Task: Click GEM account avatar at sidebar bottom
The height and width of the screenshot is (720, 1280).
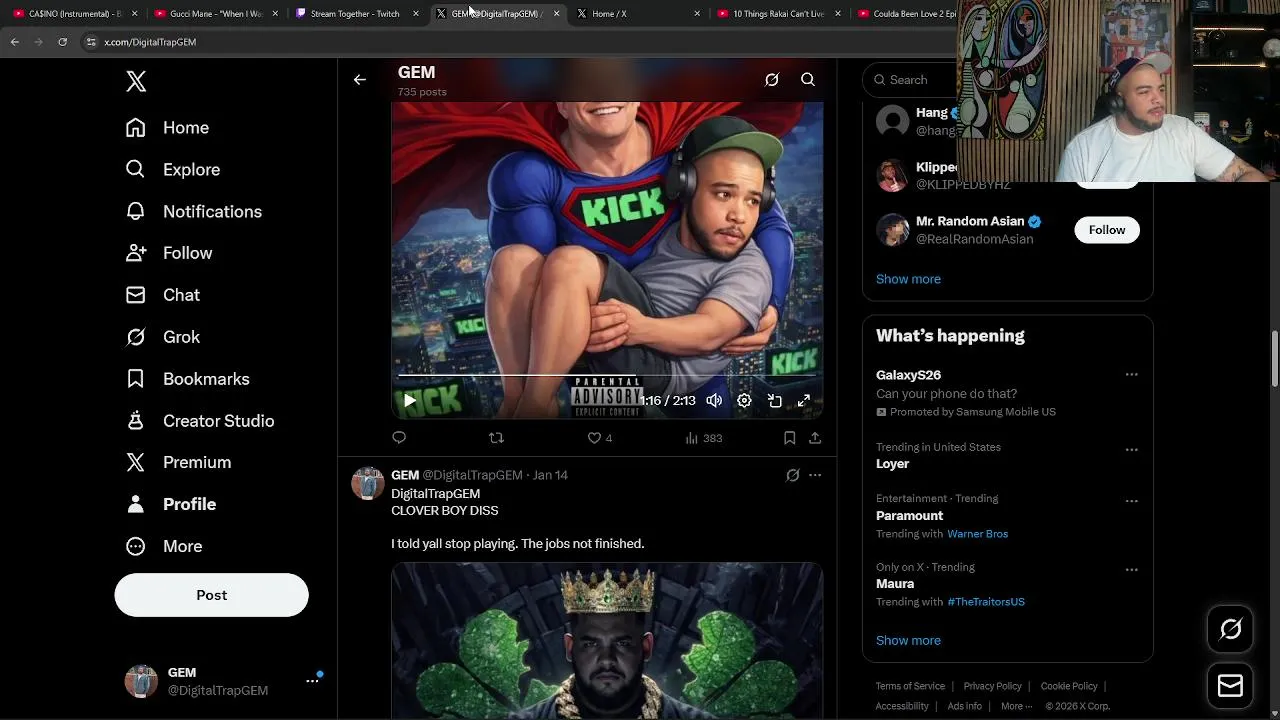Action: click(141, 681)
